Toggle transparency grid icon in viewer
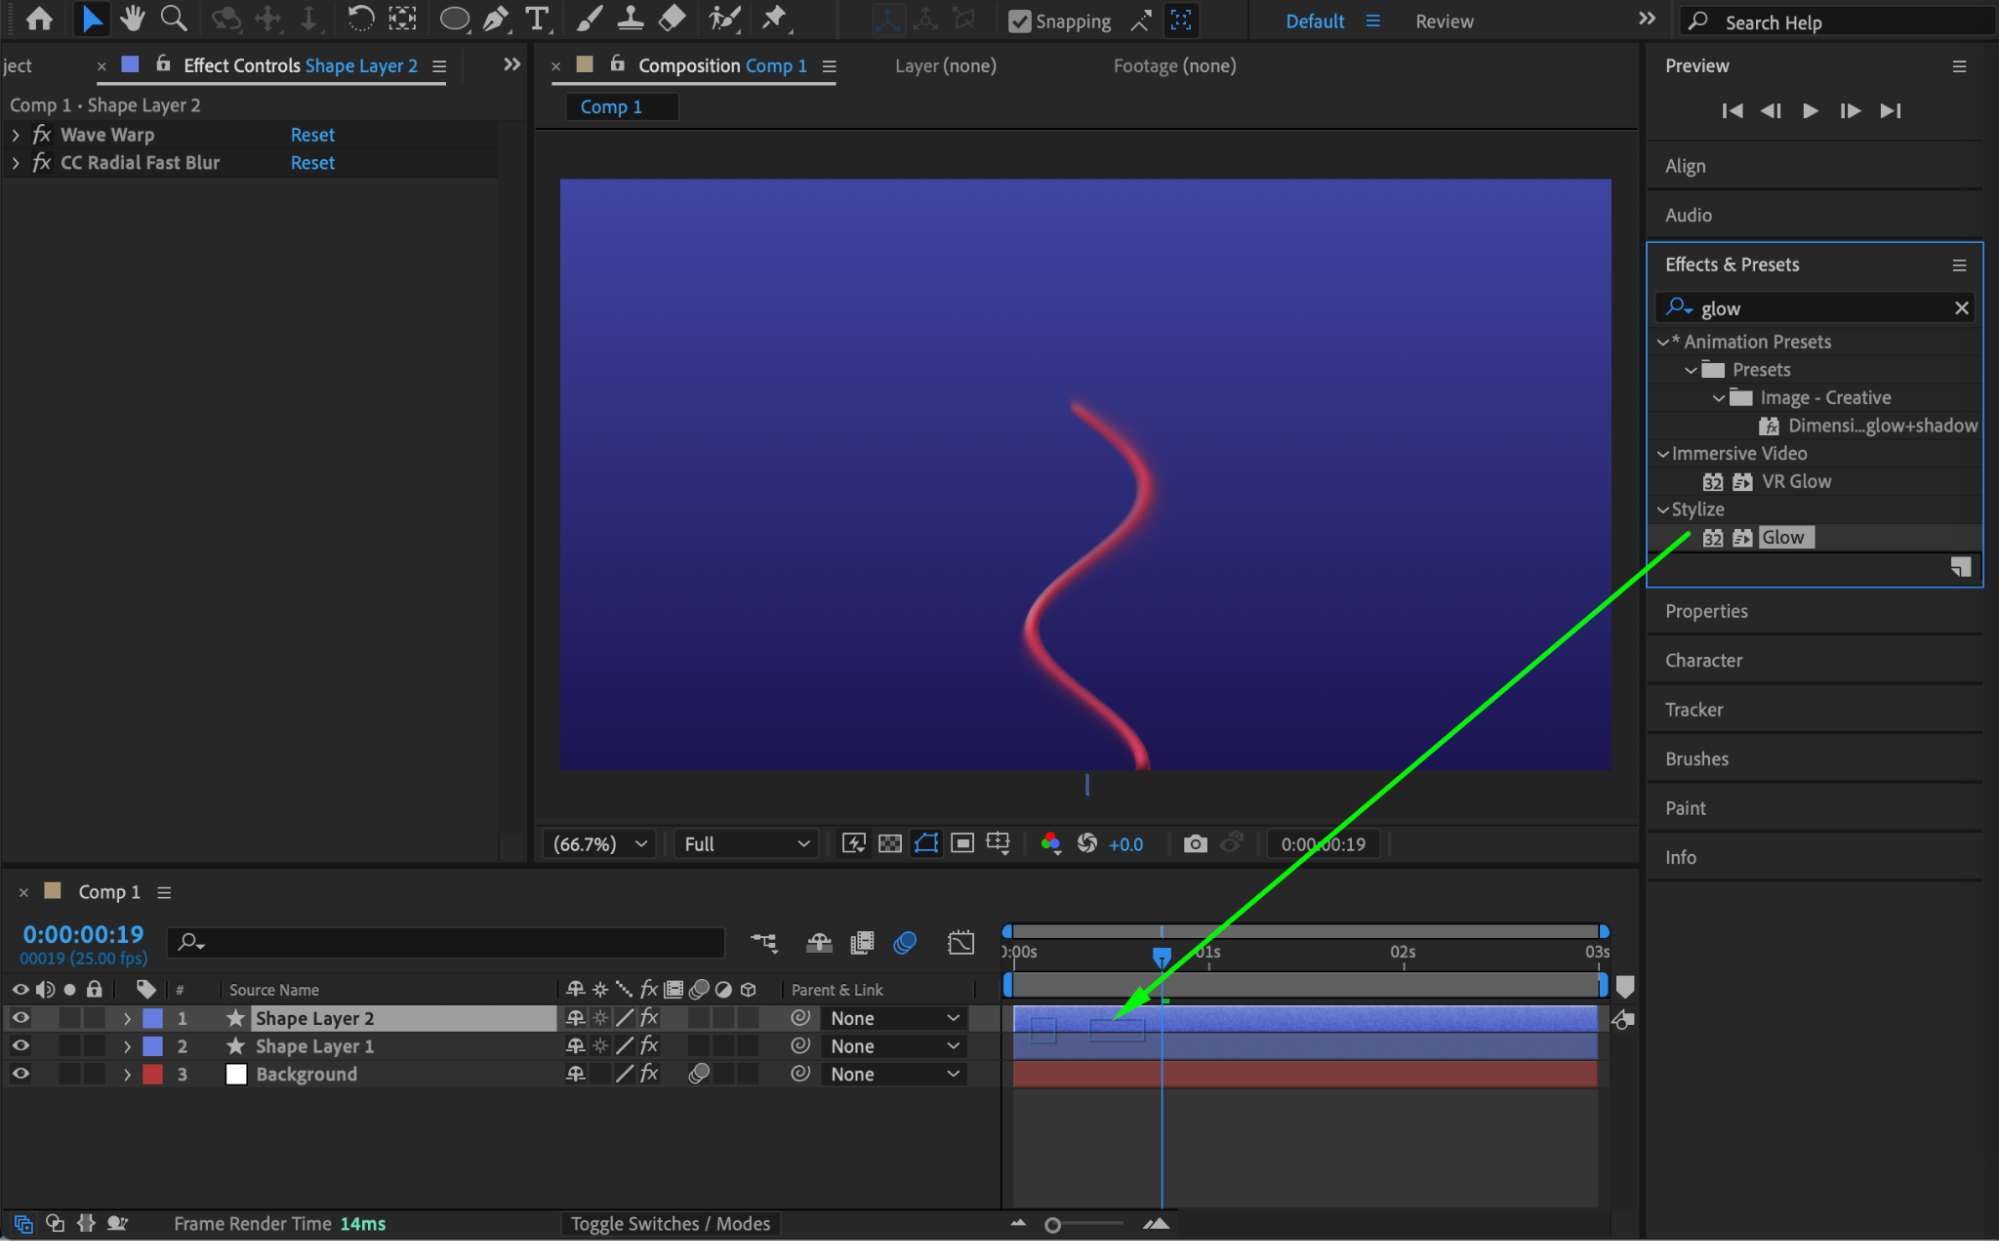 [x=890, y=844]
